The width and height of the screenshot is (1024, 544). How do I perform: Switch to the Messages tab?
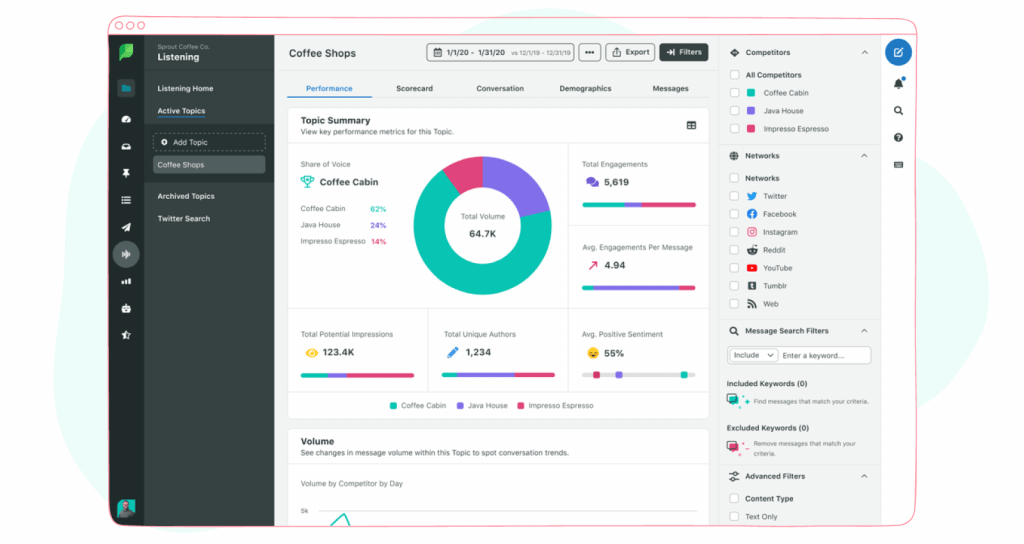(x=670, y=89)
